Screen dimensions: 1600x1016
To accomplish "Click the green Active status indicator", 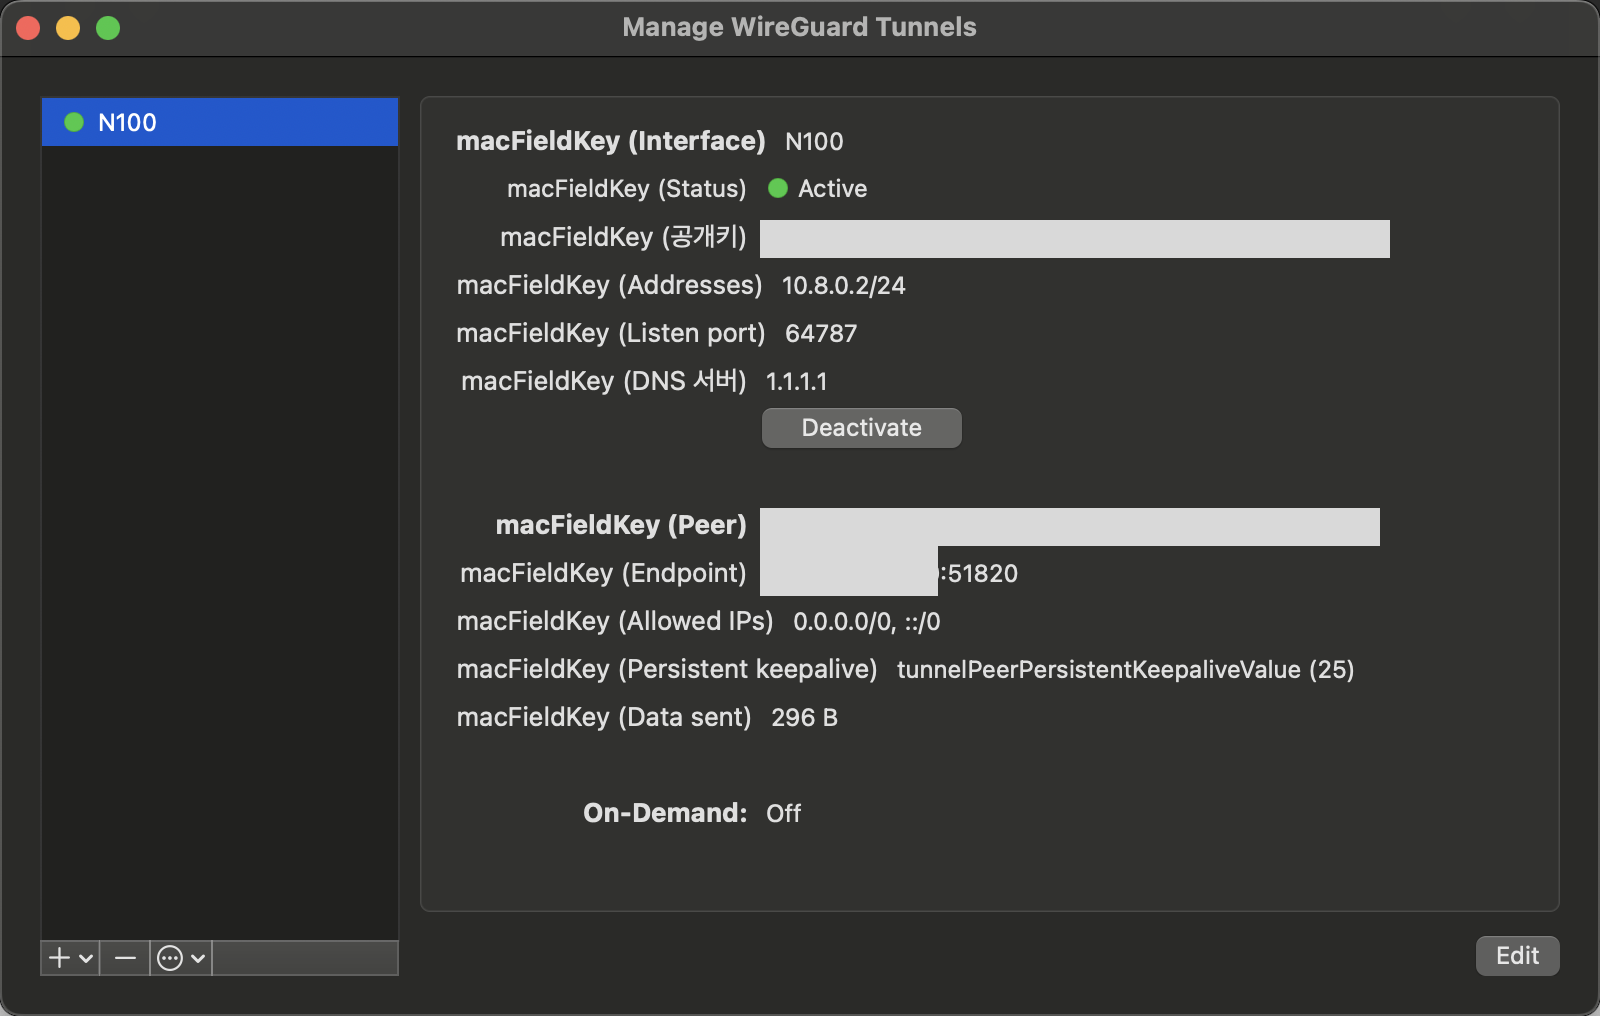I will tap(778, 188).
